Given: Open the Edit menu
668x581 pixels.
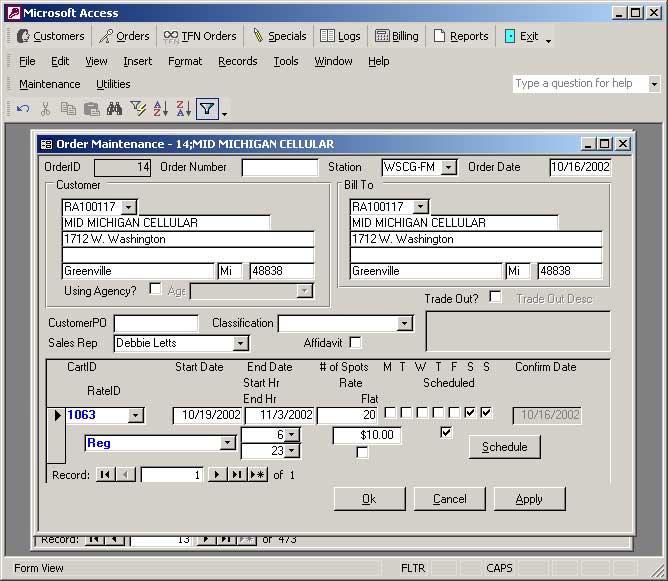Looking at the screenshot, I should click(60, 61).
